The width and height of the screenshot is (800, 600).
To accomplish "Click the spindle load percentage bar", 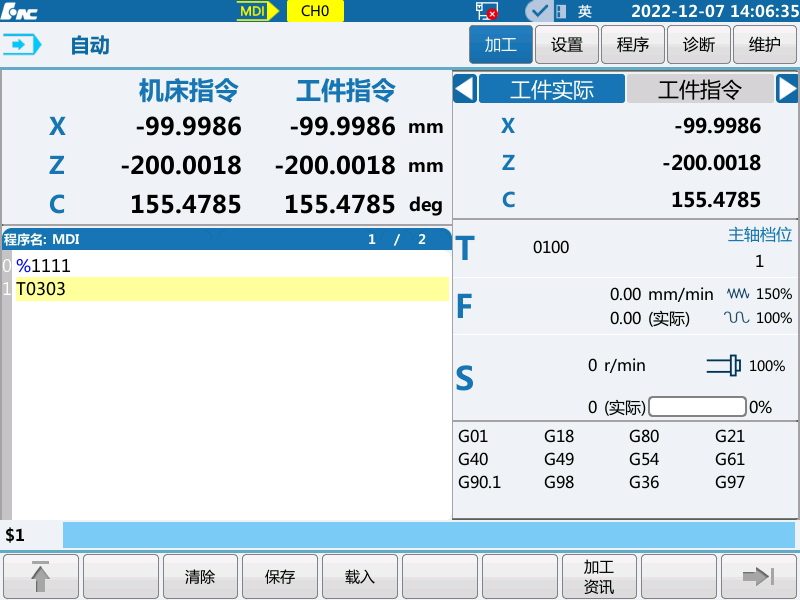I will 697,407.
